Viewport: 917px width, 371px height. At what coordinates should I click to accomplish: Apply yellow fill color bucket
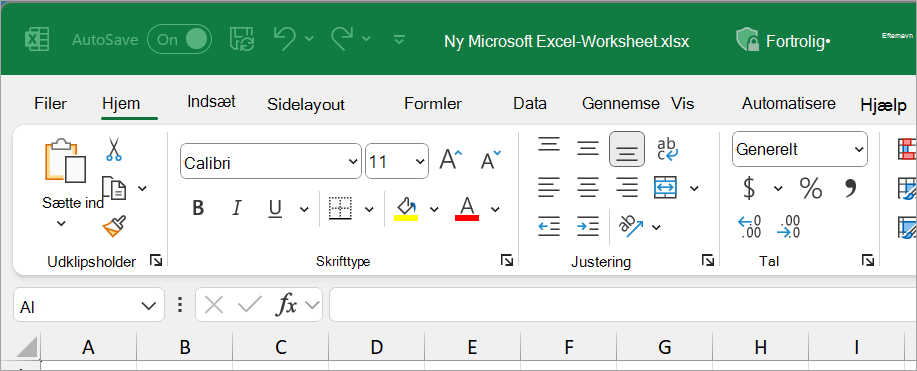pyautogui.click(x=406, y=208)
